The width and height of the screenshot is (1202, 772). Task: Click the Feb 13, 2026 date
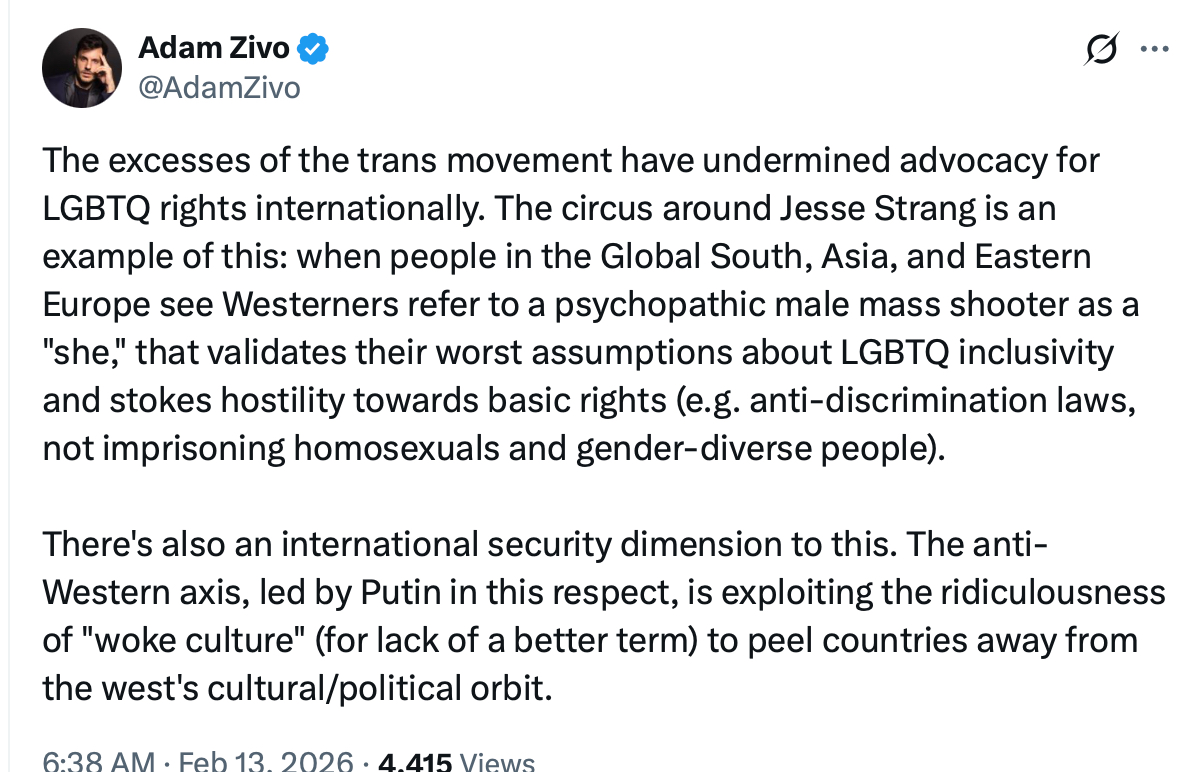click(258, 762)
